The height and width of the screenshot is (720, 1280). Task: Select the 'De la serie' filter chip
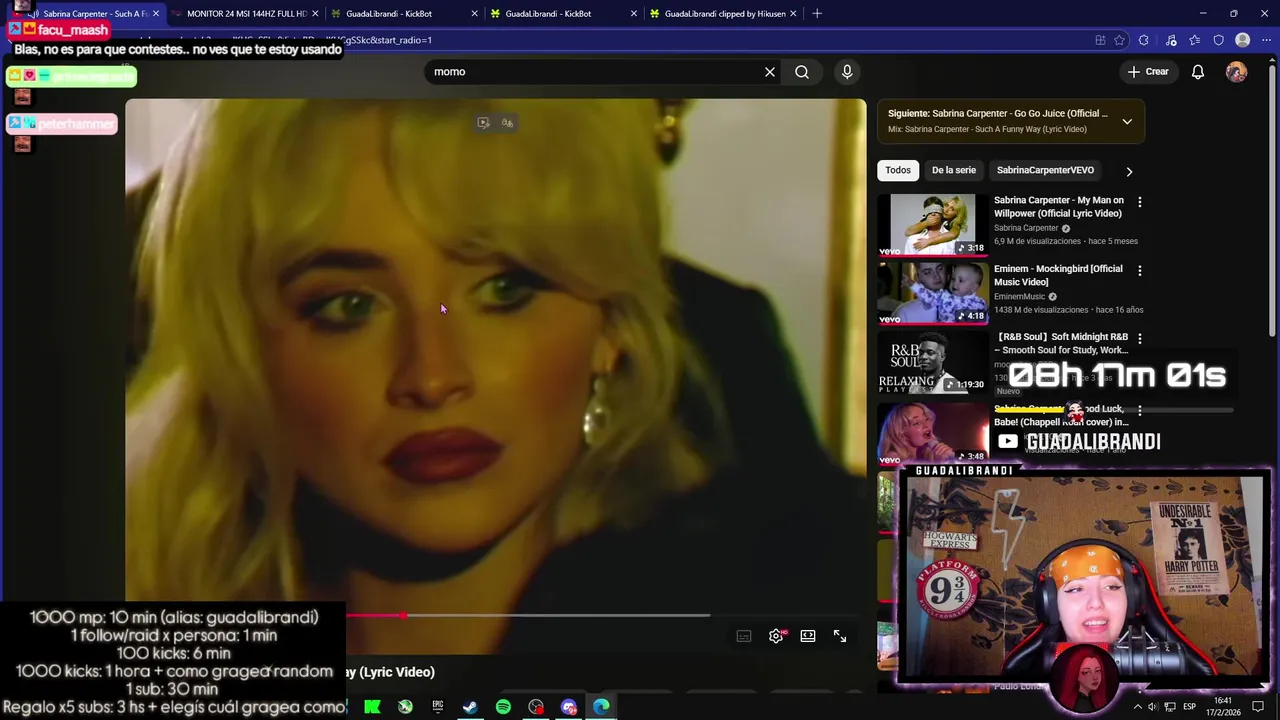[x=954, y=170]
